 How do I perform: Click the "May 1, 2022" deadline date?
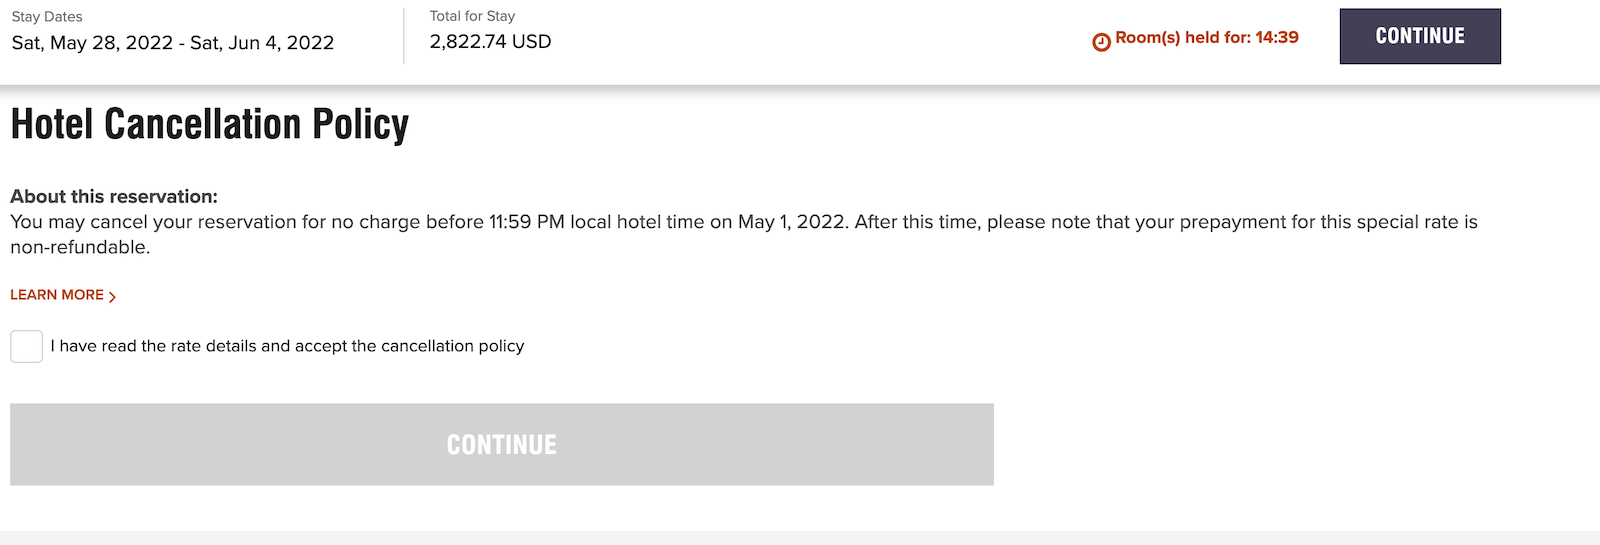pyautogui.click(x=792, y=222)
